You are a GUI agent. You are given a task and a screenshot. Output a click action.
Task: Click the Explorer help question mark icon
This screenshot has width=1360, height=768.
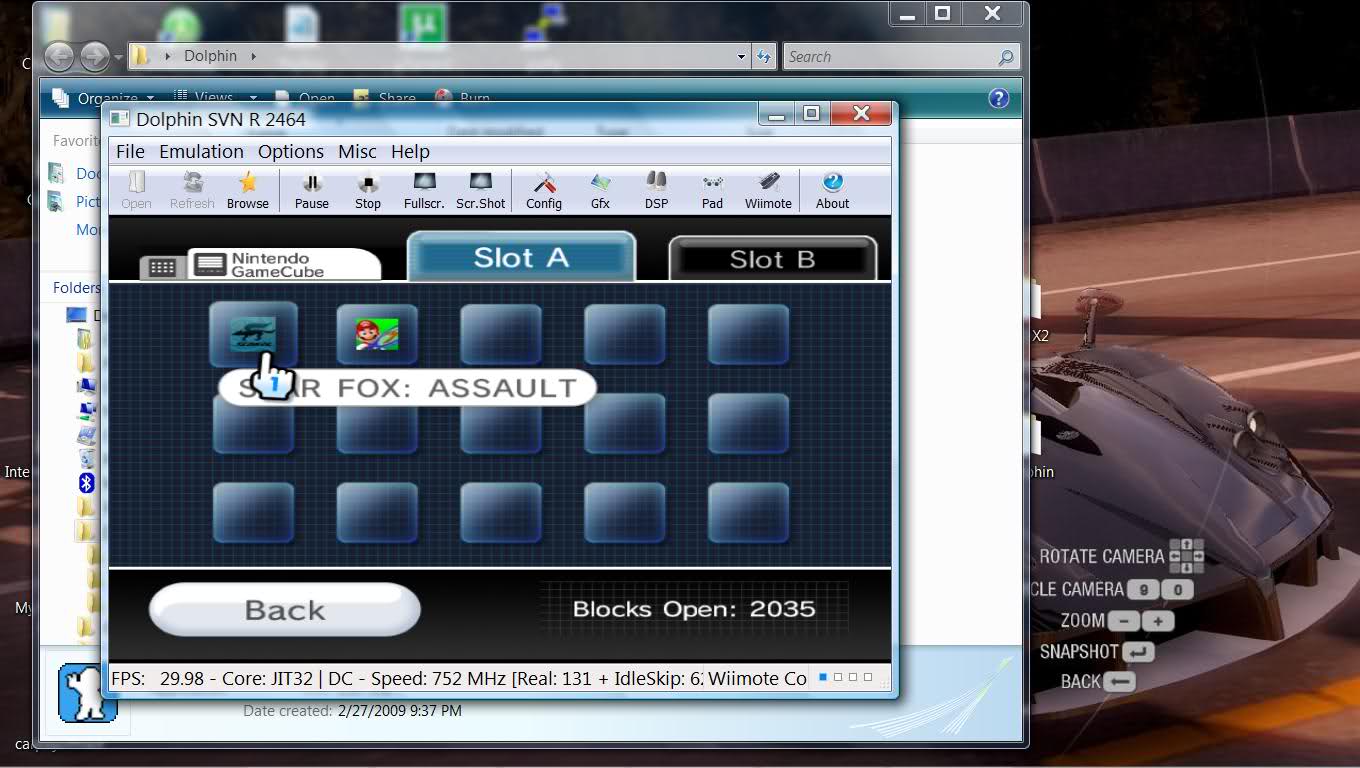point(998,98)
